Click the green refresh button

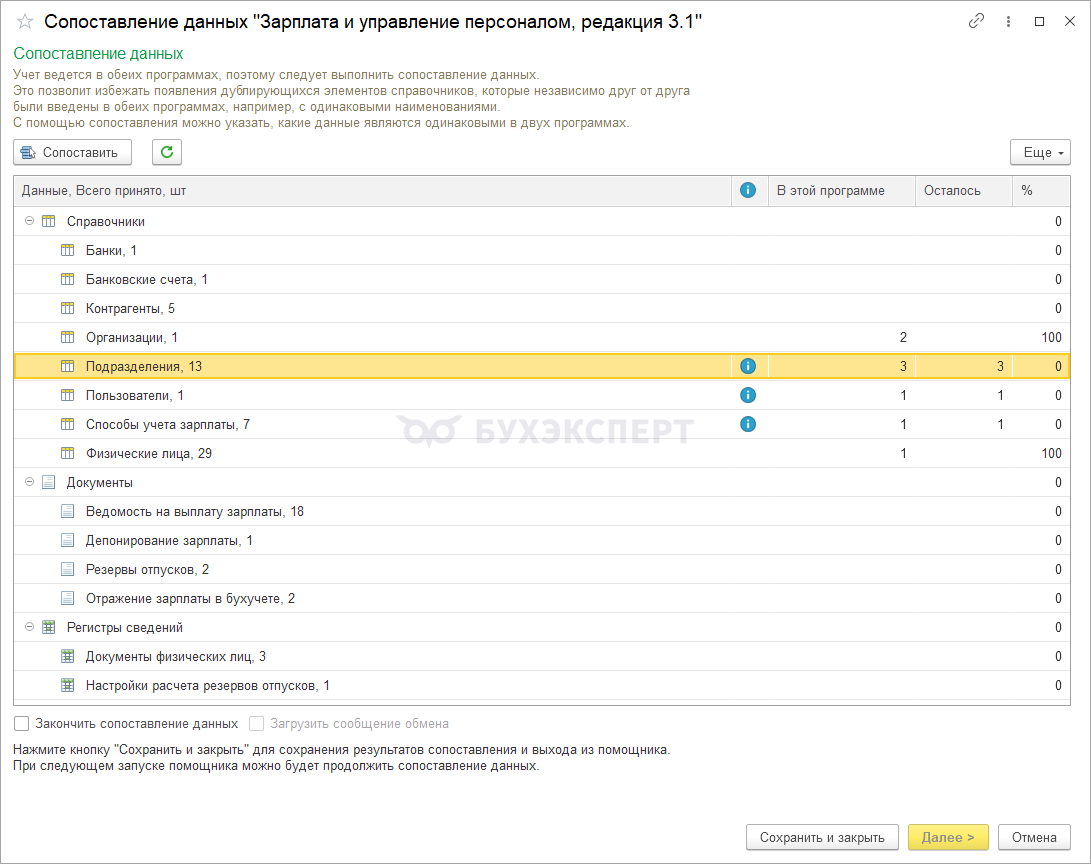167,152
